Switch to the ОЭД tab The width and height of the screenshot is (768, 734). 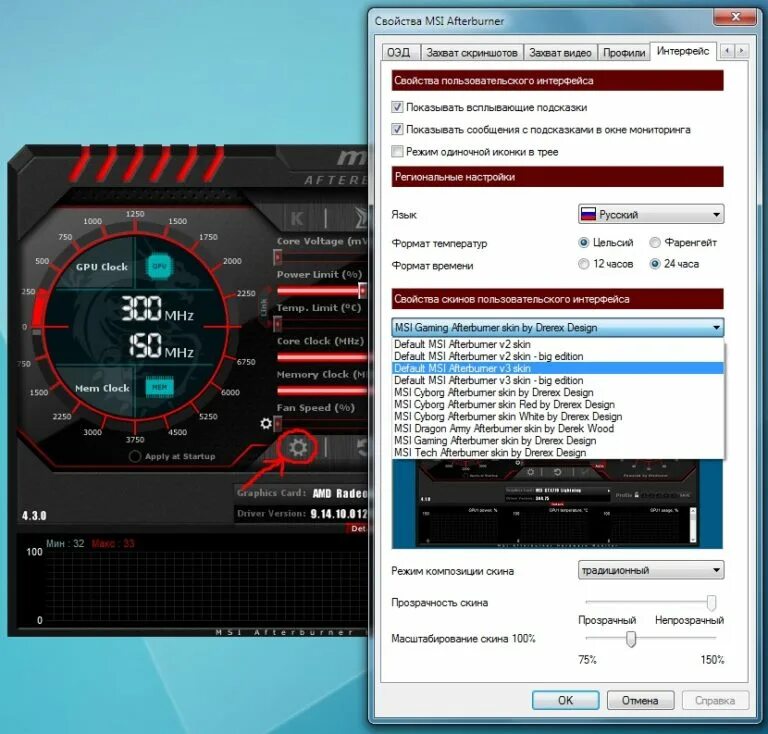(x=400, y=52)
